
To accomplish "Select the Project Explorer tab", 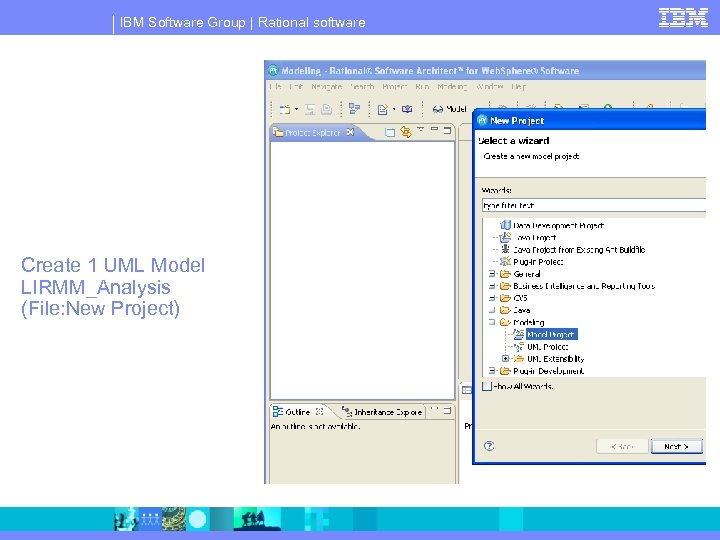I will tap(312, 133).
